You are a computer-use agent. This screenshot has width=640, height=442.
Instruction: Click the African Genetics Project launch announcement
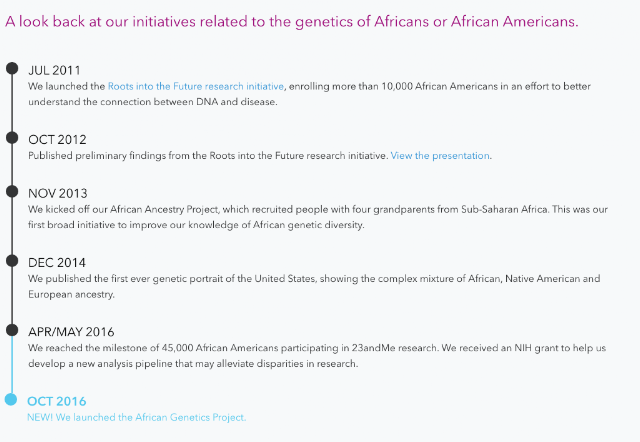pos(137,417)
